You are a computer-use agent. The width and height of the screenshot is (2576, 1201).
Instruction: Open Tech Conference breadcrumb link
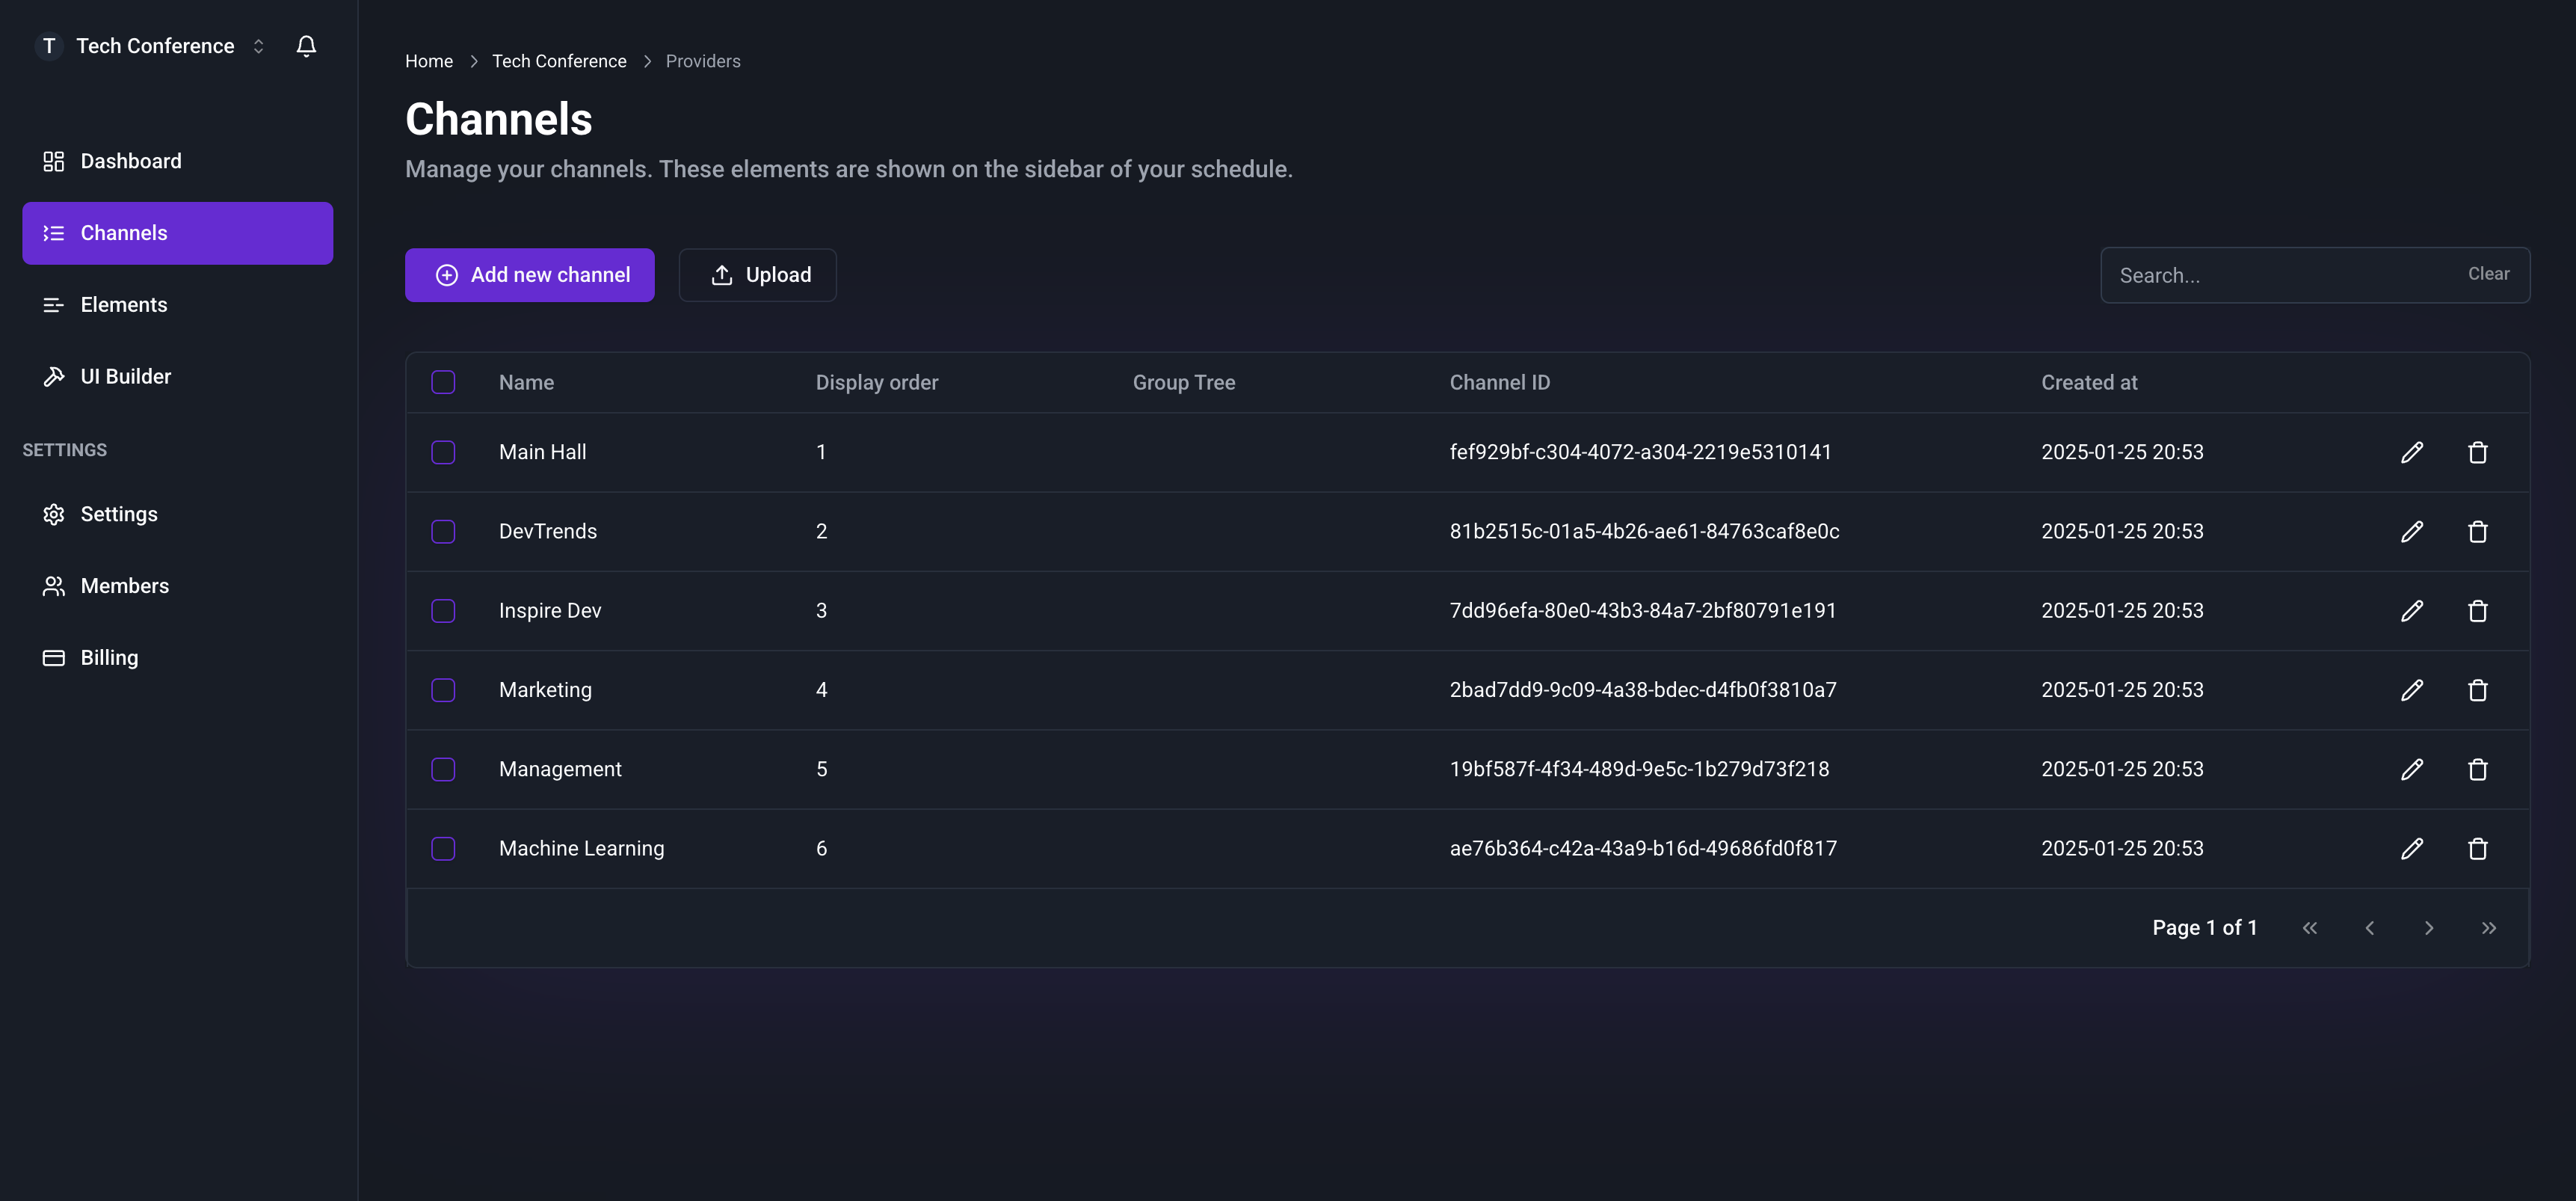pos(559,61)
